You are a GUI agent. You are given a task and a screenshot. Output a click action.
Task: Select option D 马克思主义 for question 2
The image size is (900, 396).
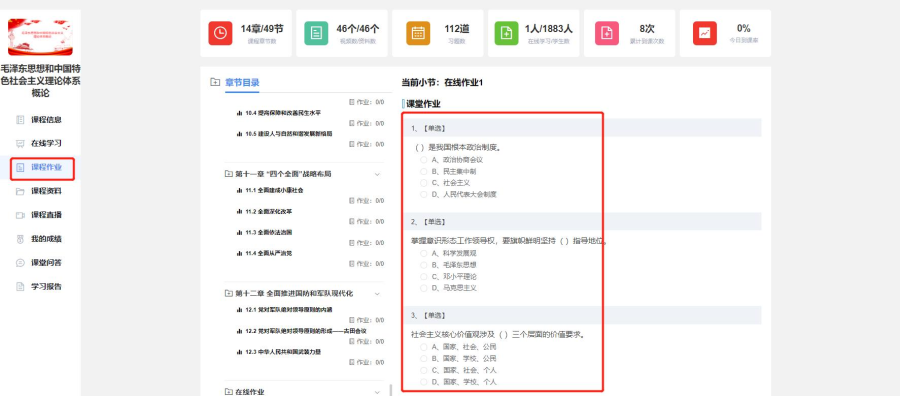[x=424, y=288]
